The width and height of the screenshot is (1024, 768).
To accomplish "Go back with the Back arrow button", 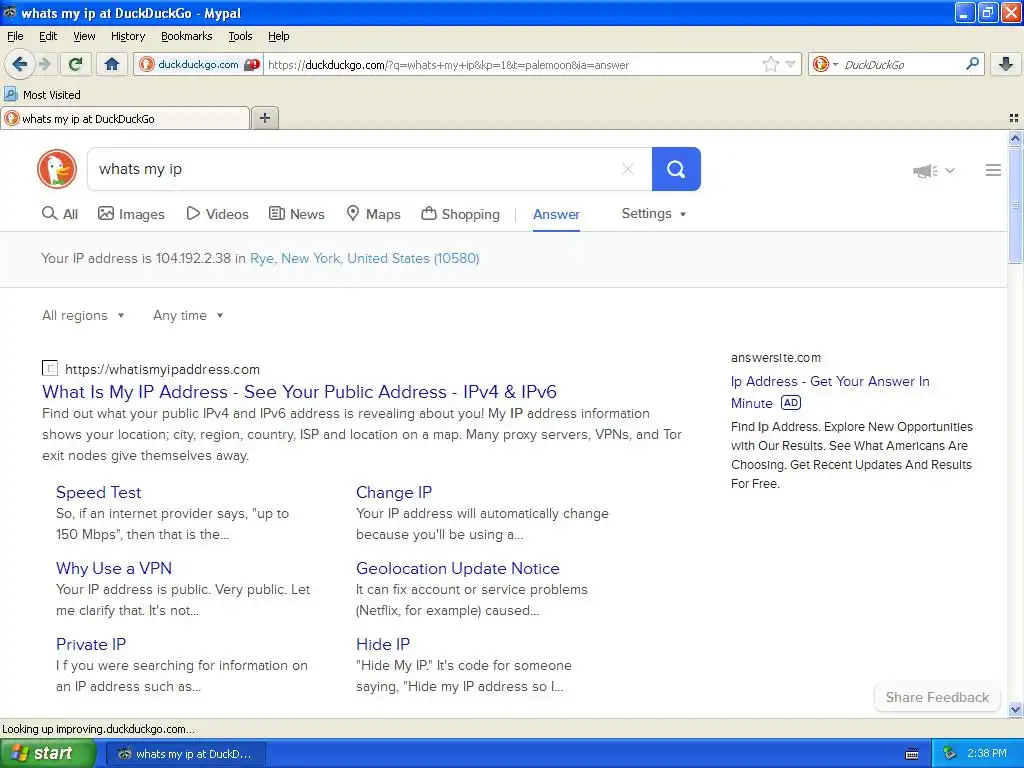I will [19, 64].
